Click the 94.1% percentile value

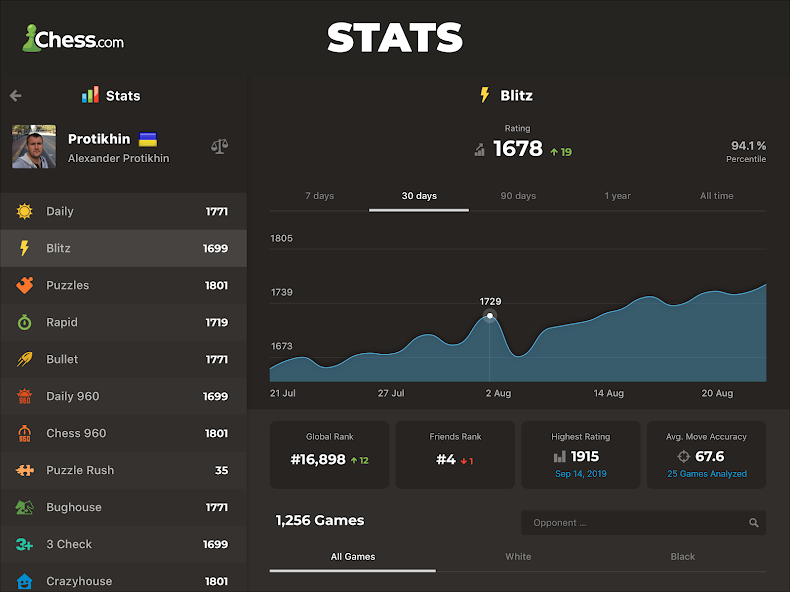pos(749,146)
